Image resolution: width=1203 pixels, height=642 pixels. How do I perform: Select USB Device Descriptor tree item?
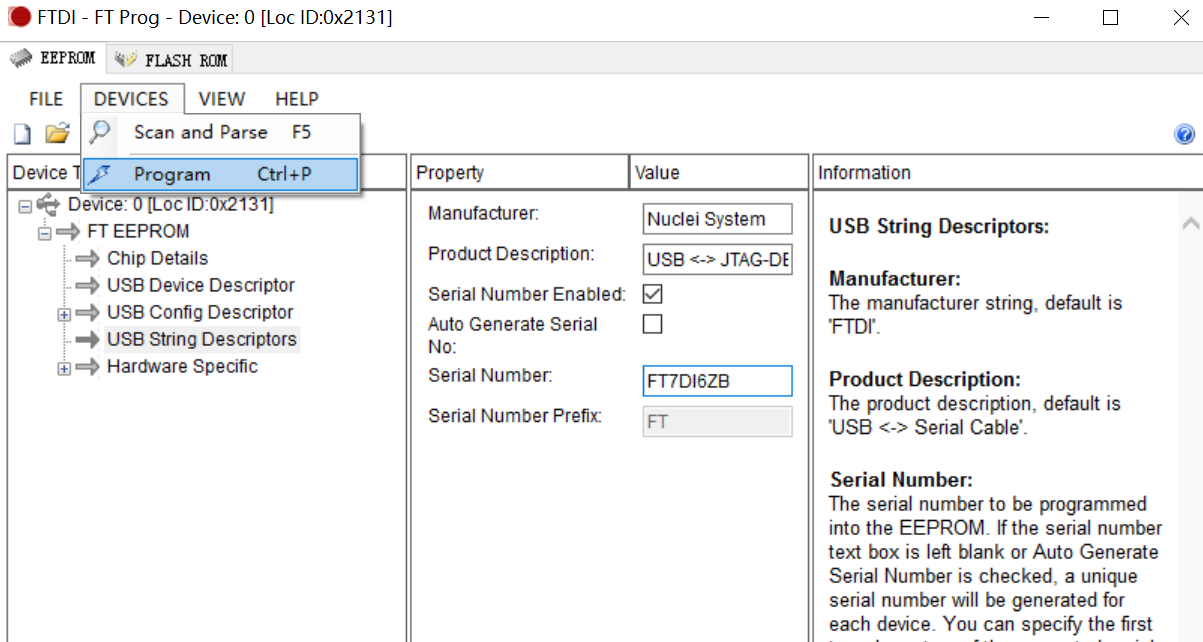(201, 285)
